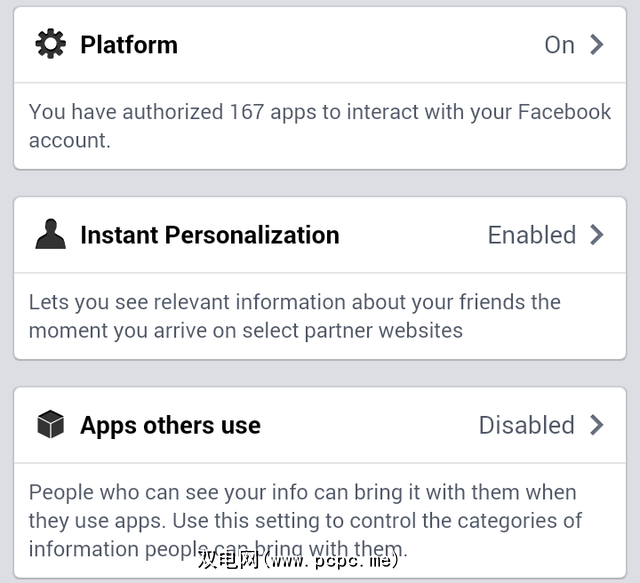Click the Apps others use cube icon
This screenshot has height=583, width=640.
click(x=50, y=425)
